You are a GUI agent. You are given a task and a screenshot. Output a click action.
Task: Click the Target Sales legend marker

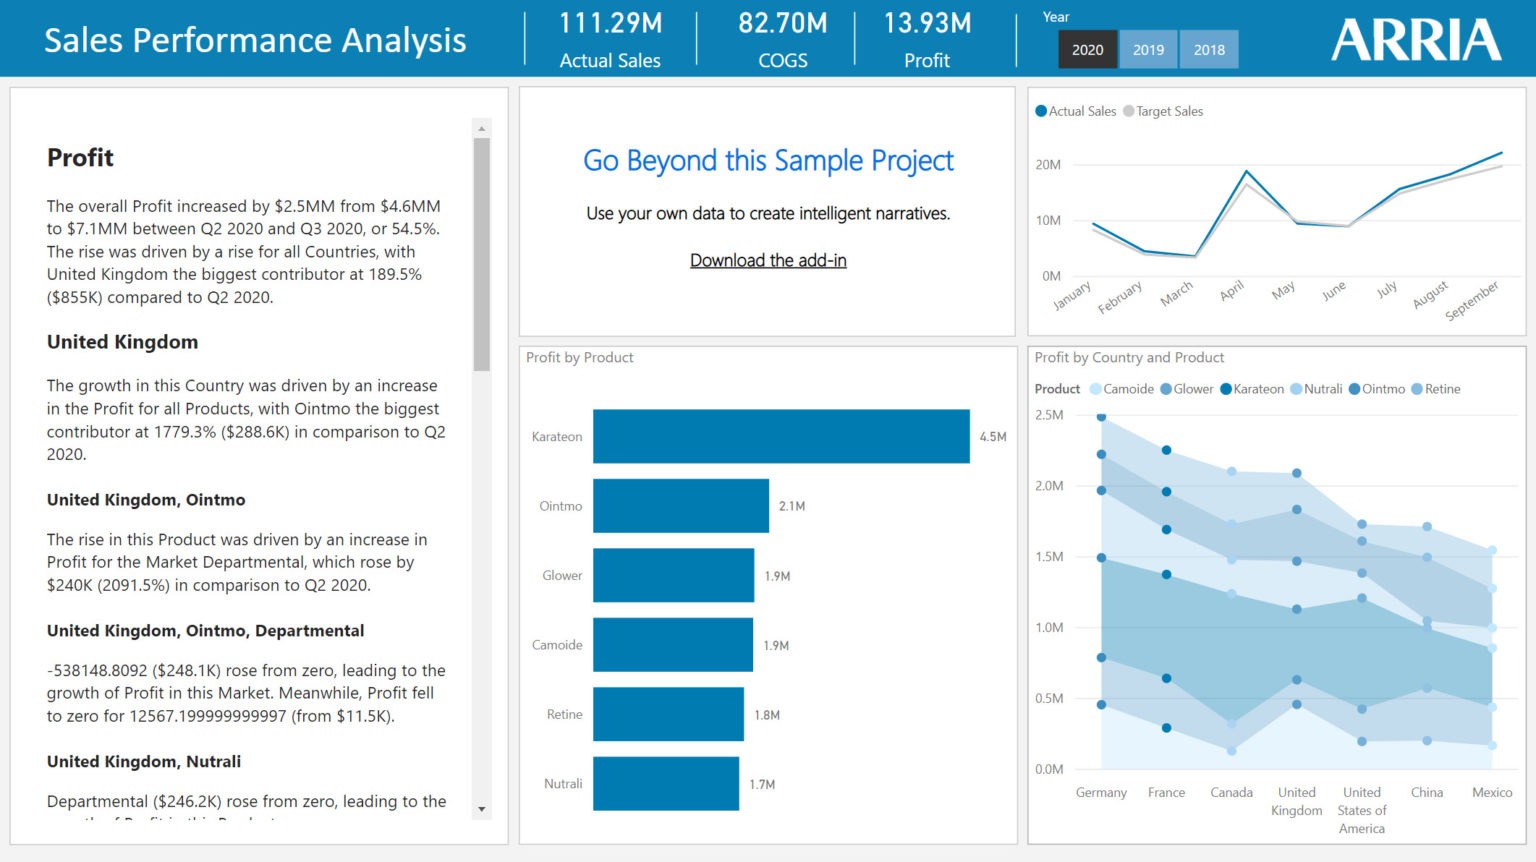[x=1129, y=112]
